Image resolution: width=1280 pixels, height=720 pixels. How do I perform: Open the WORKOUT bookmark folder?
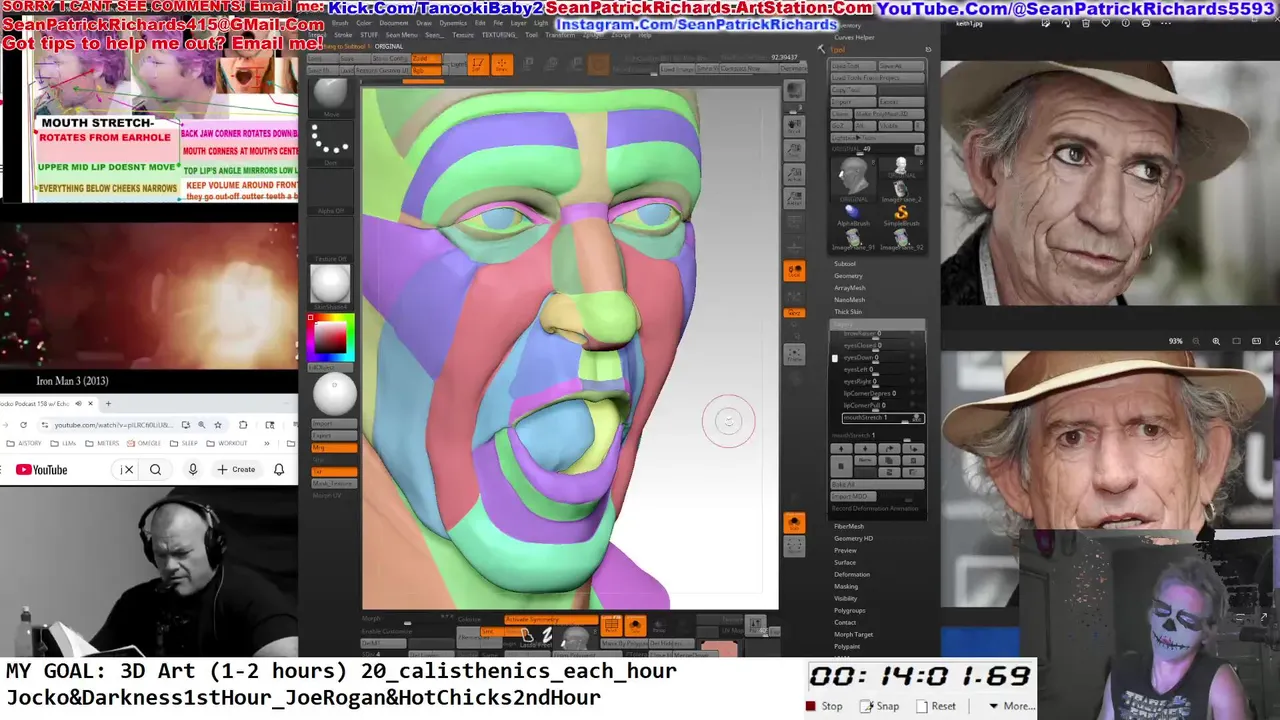[x=227, y=443]
